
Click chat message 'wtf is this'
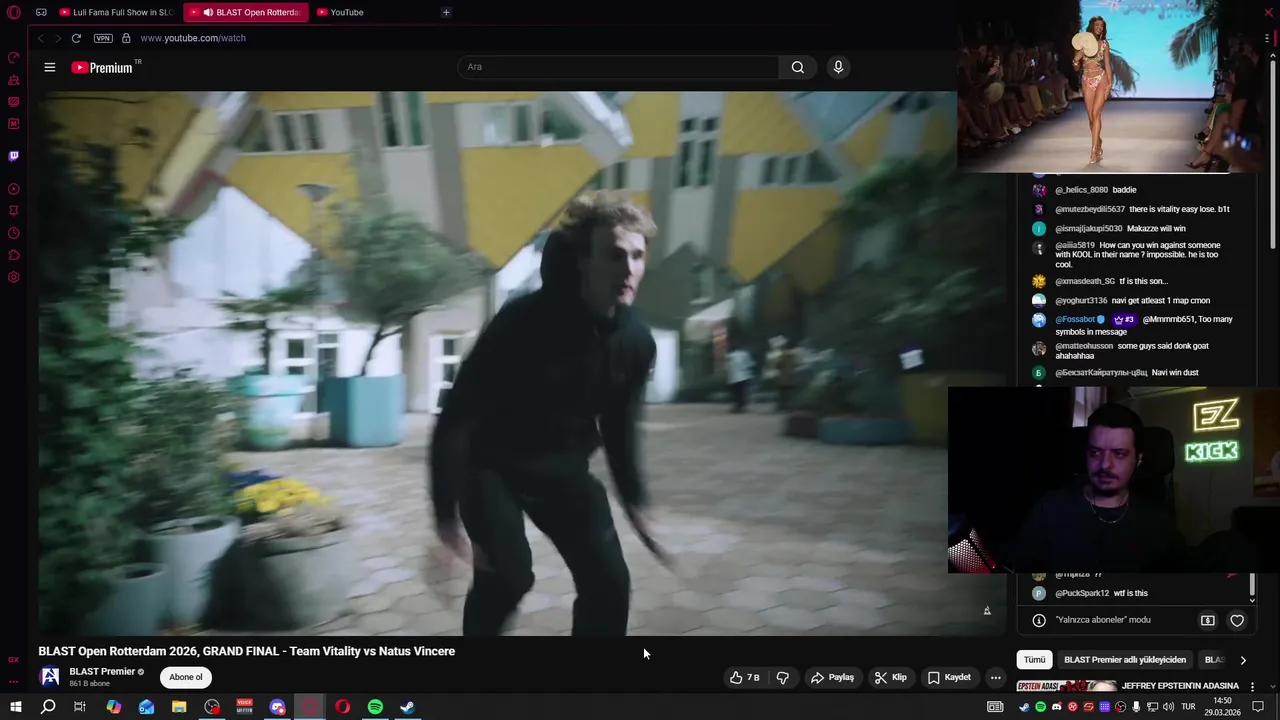click(1131, 593)
